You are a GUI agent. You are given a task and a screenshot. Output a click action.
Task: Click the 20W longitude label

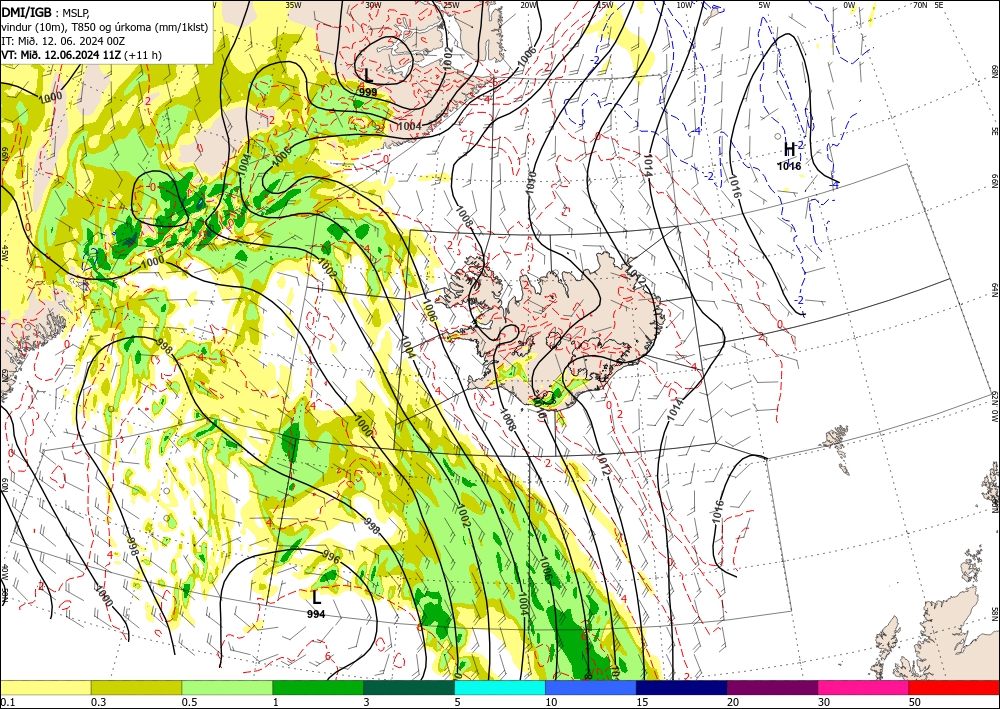528,5
